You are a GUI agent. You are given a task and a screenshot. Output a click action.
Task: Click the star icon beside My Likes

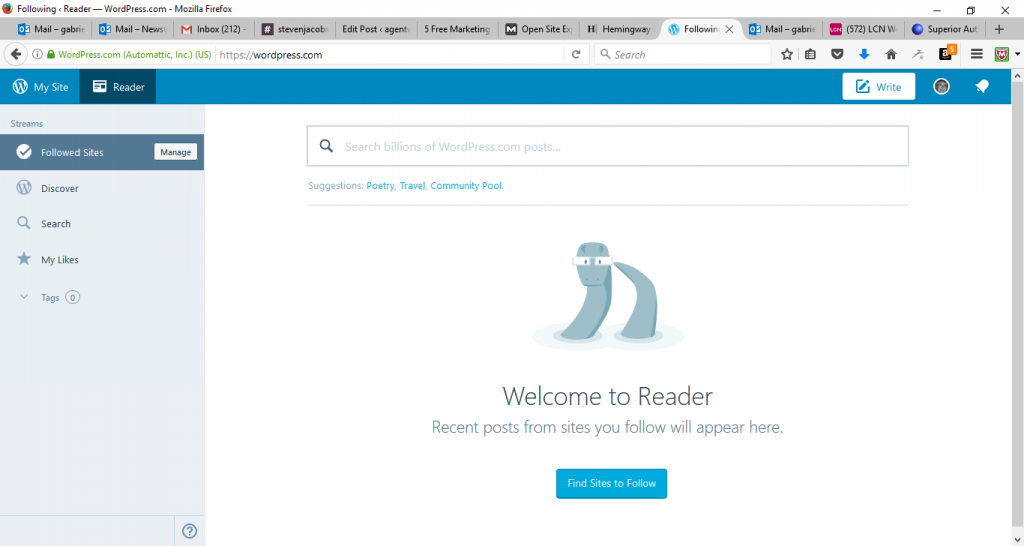[24, 259]
